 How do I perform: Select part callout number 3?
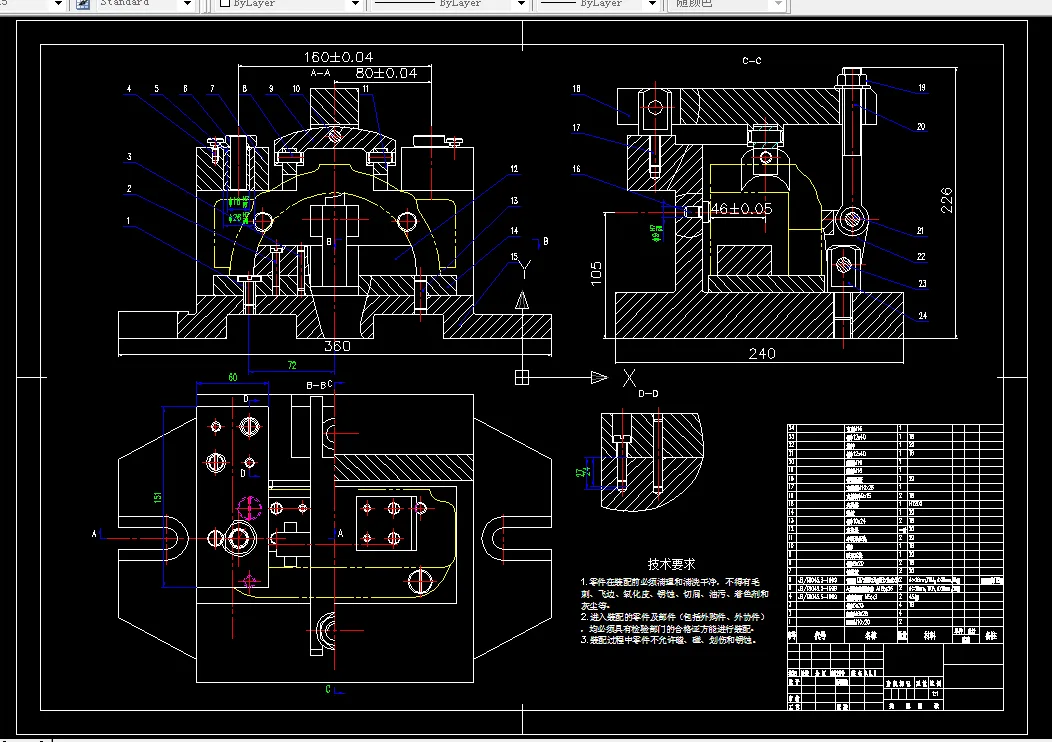(129, 157)
